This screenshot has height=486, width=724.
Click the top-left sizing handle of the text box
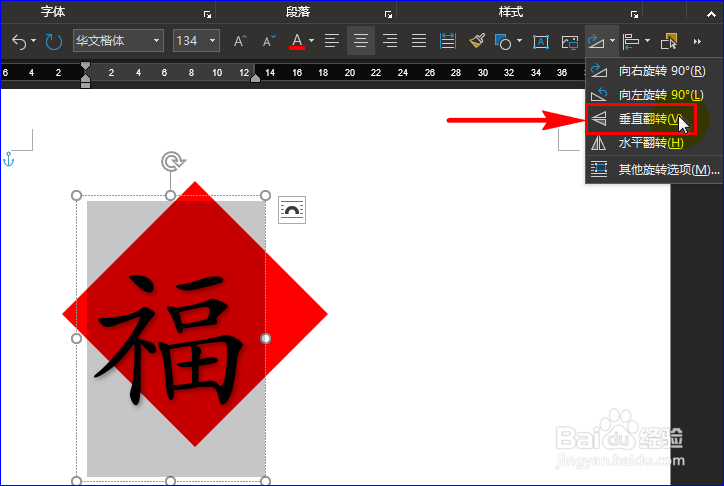(x=77, y=196)
